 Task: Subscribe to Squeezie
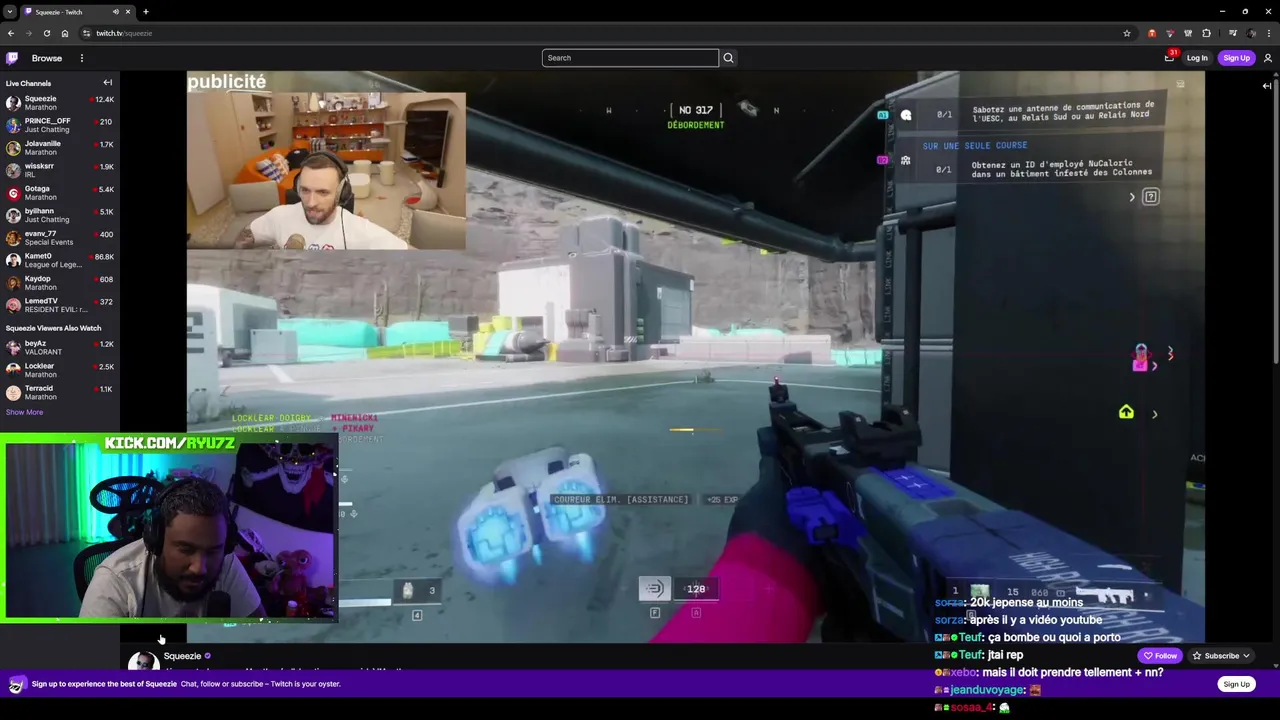[1220, 656]
